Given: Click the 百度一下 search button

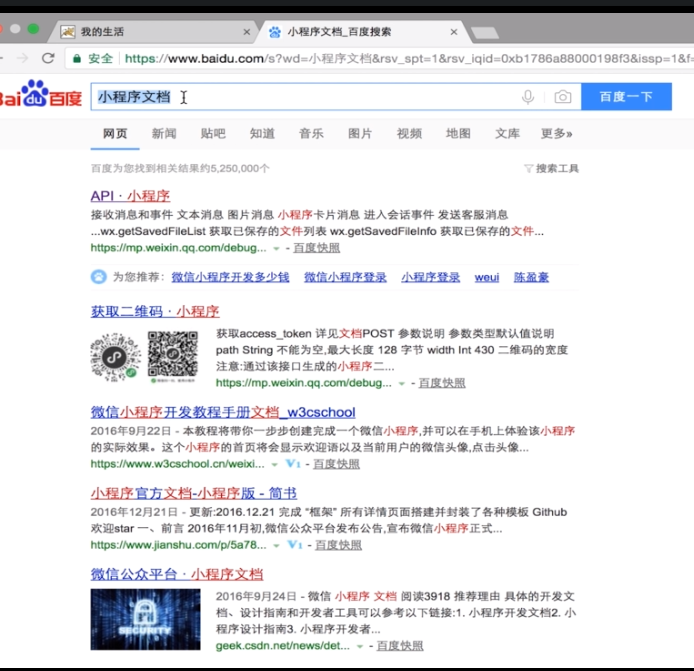Looking at the screenshot, I should pyautogui.click(x=626, y=96).
